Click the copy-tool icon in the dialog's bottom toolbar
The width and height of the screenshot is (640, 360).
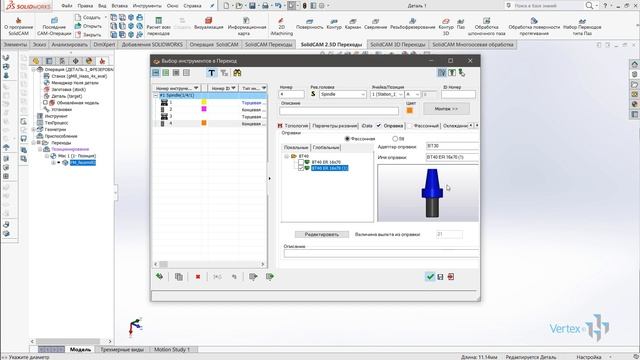point(179,277)
